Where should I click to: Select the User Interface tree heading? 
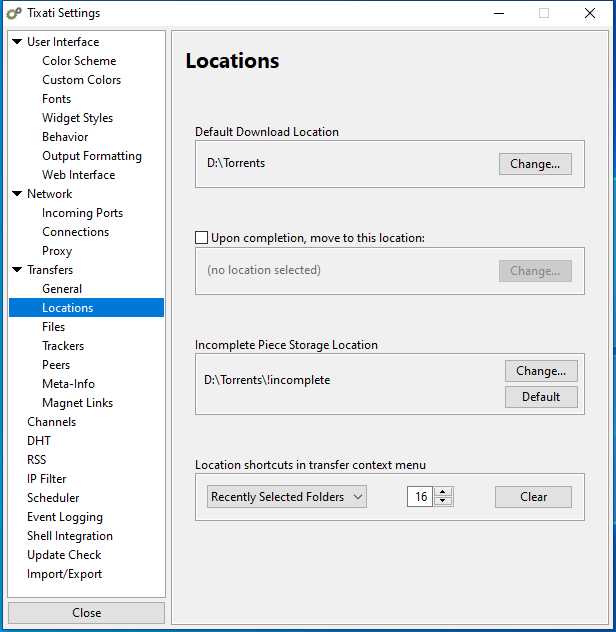click(63, 42)
